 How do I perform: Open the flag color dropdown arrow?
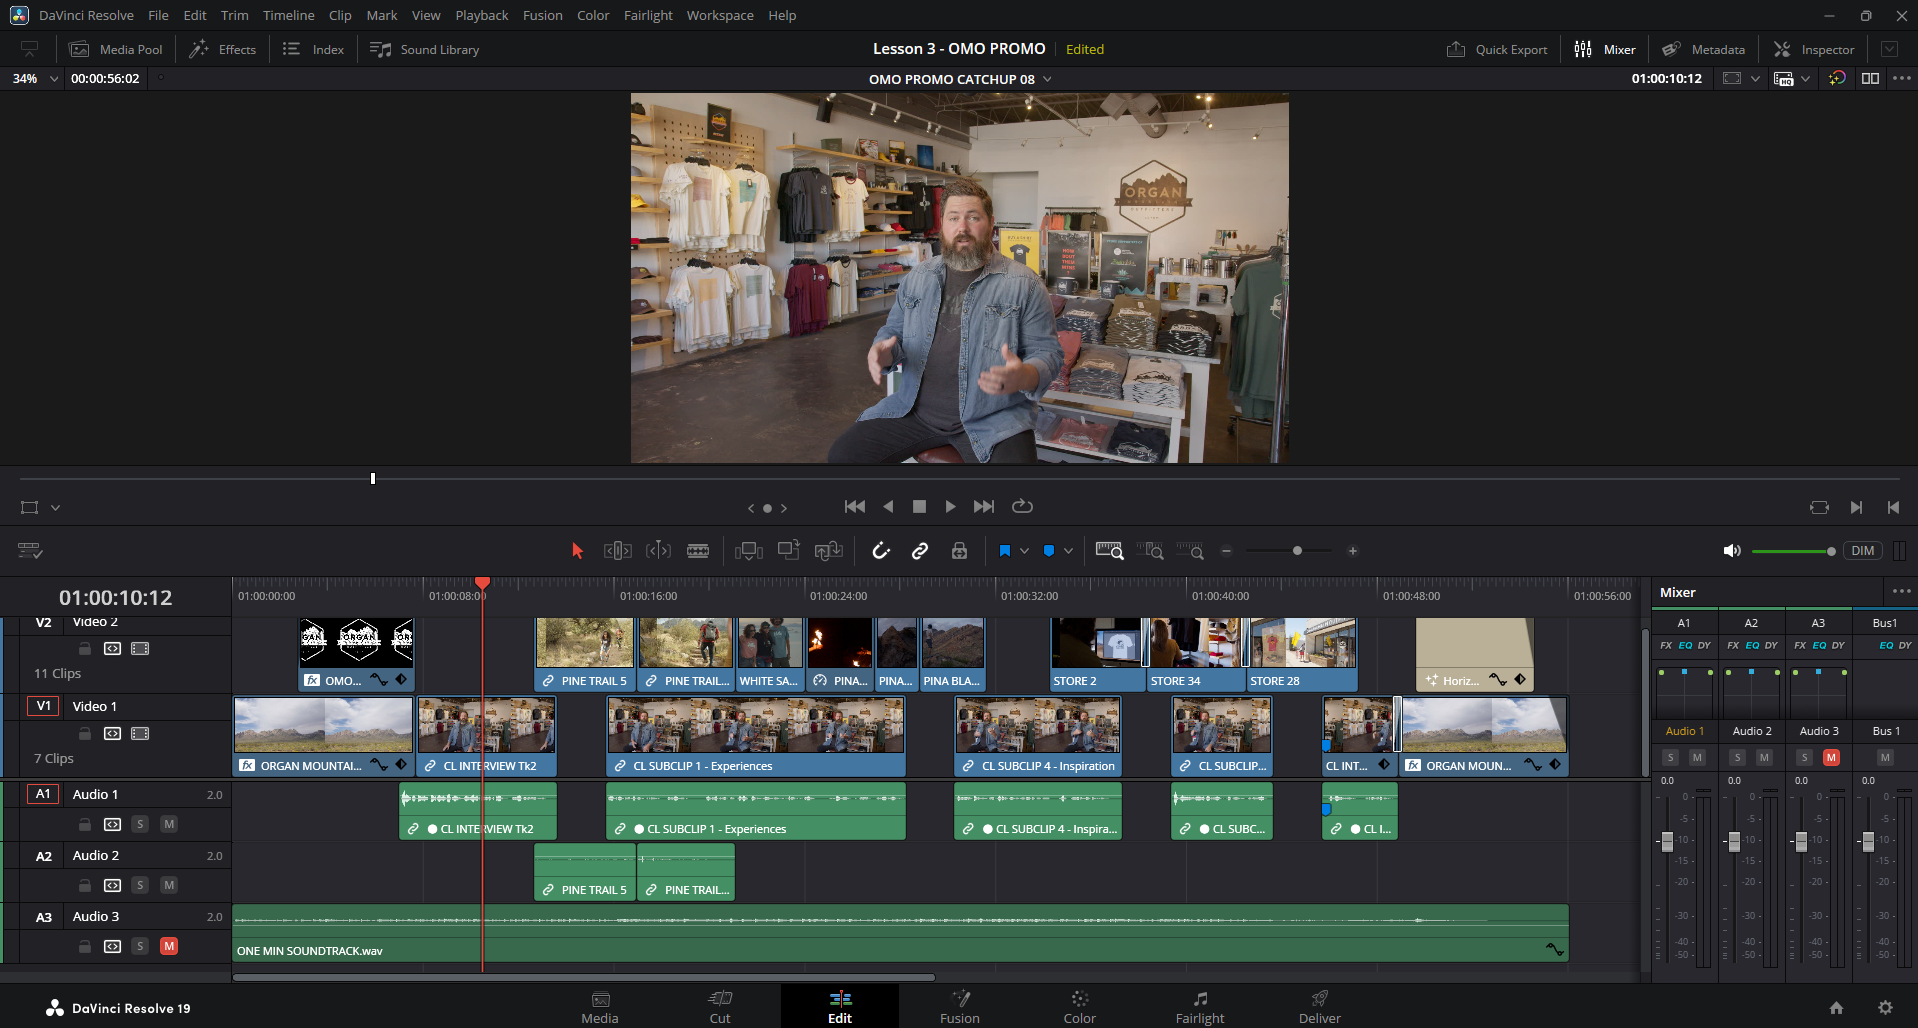(x=1024, y=551)
